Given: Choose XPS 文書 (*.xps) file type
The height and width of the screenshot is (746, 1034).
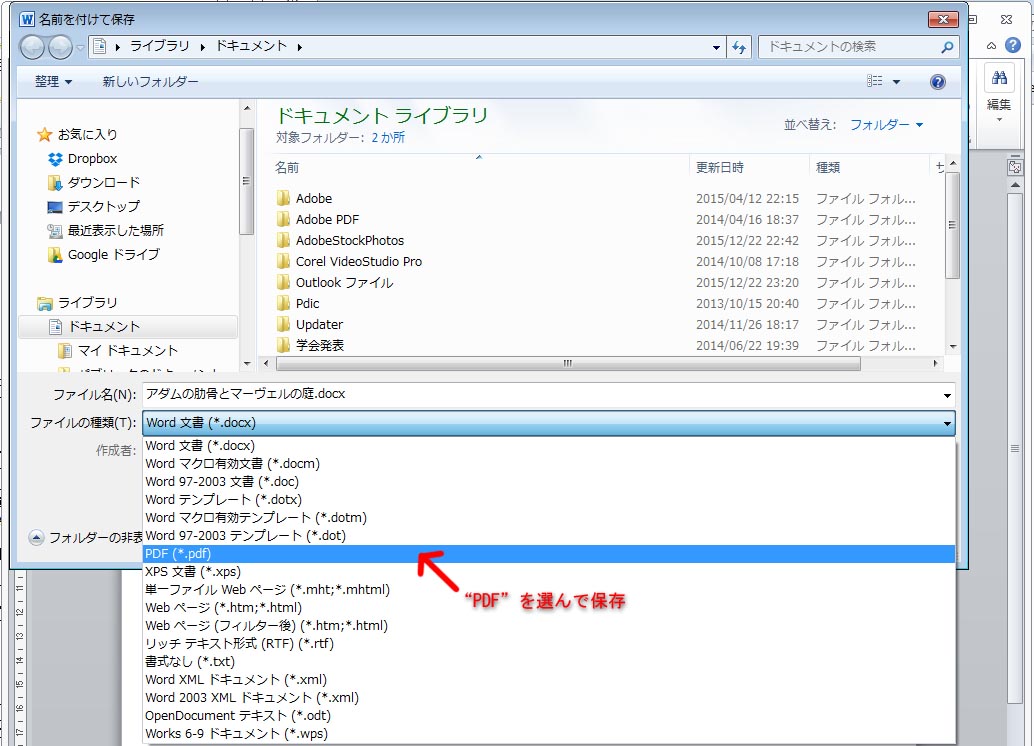Looking at the screenshot, I should pyautogui.click(x=549, y=572).
